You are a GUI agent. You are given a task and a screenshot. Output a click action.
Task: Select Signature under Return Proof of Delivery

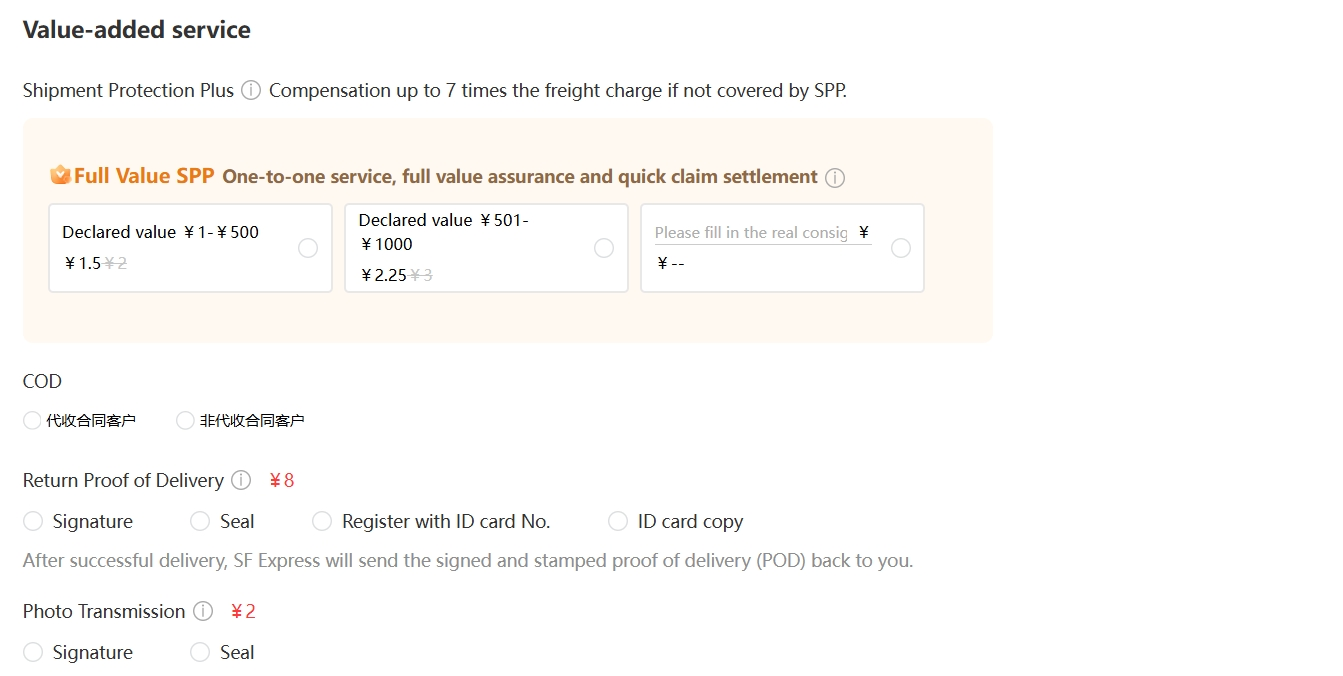[x=33, y=522]
